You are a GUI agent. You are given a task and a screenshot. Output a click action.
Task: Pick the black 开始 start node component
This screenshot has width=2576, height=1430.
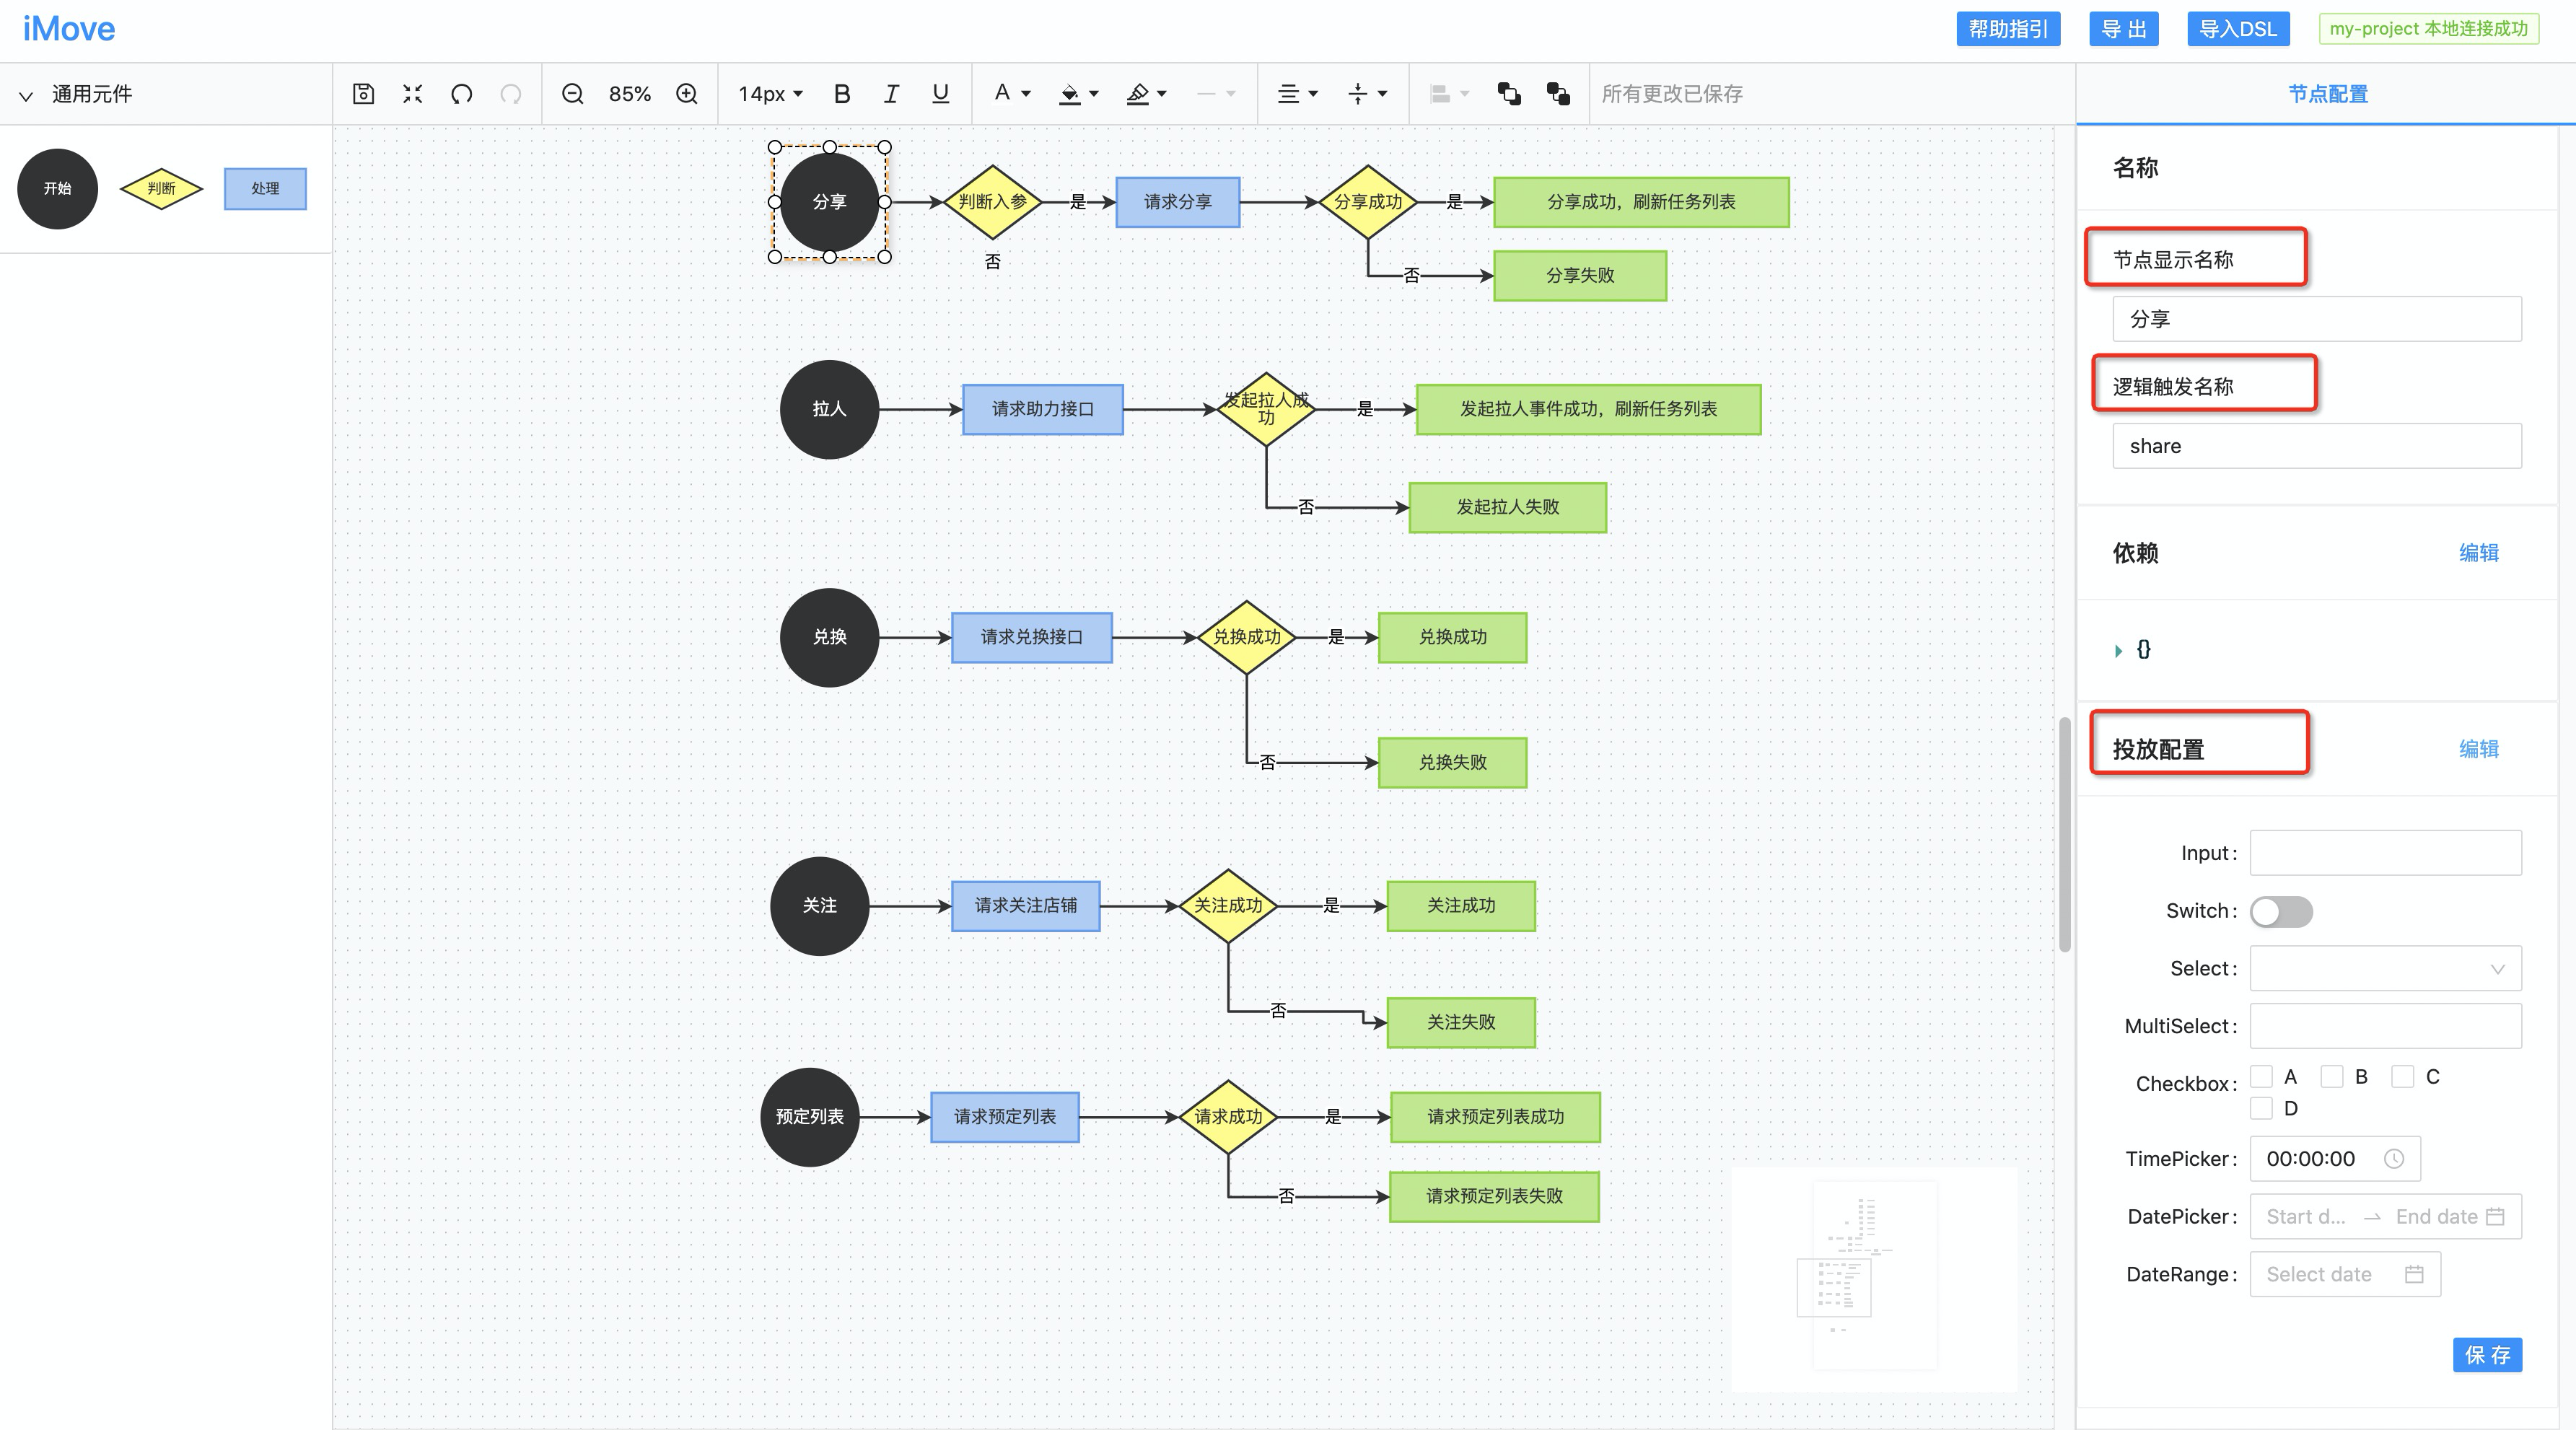(x=57, y=188)
